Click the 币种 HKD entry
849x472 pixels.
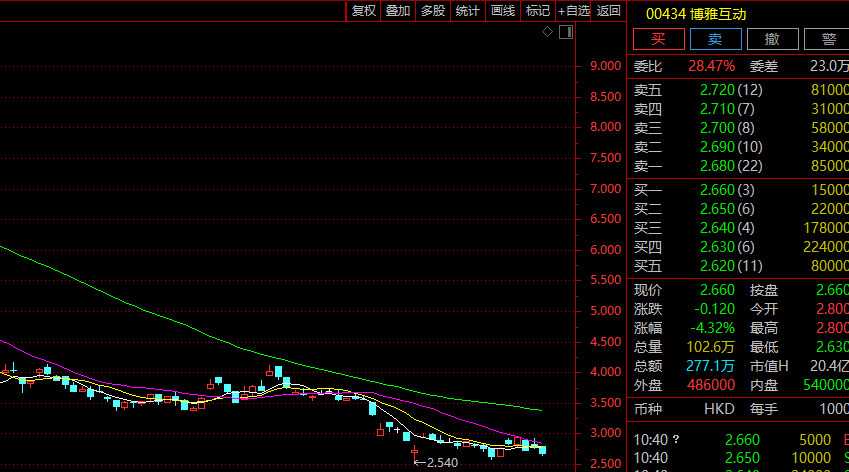tap(719, 409)
